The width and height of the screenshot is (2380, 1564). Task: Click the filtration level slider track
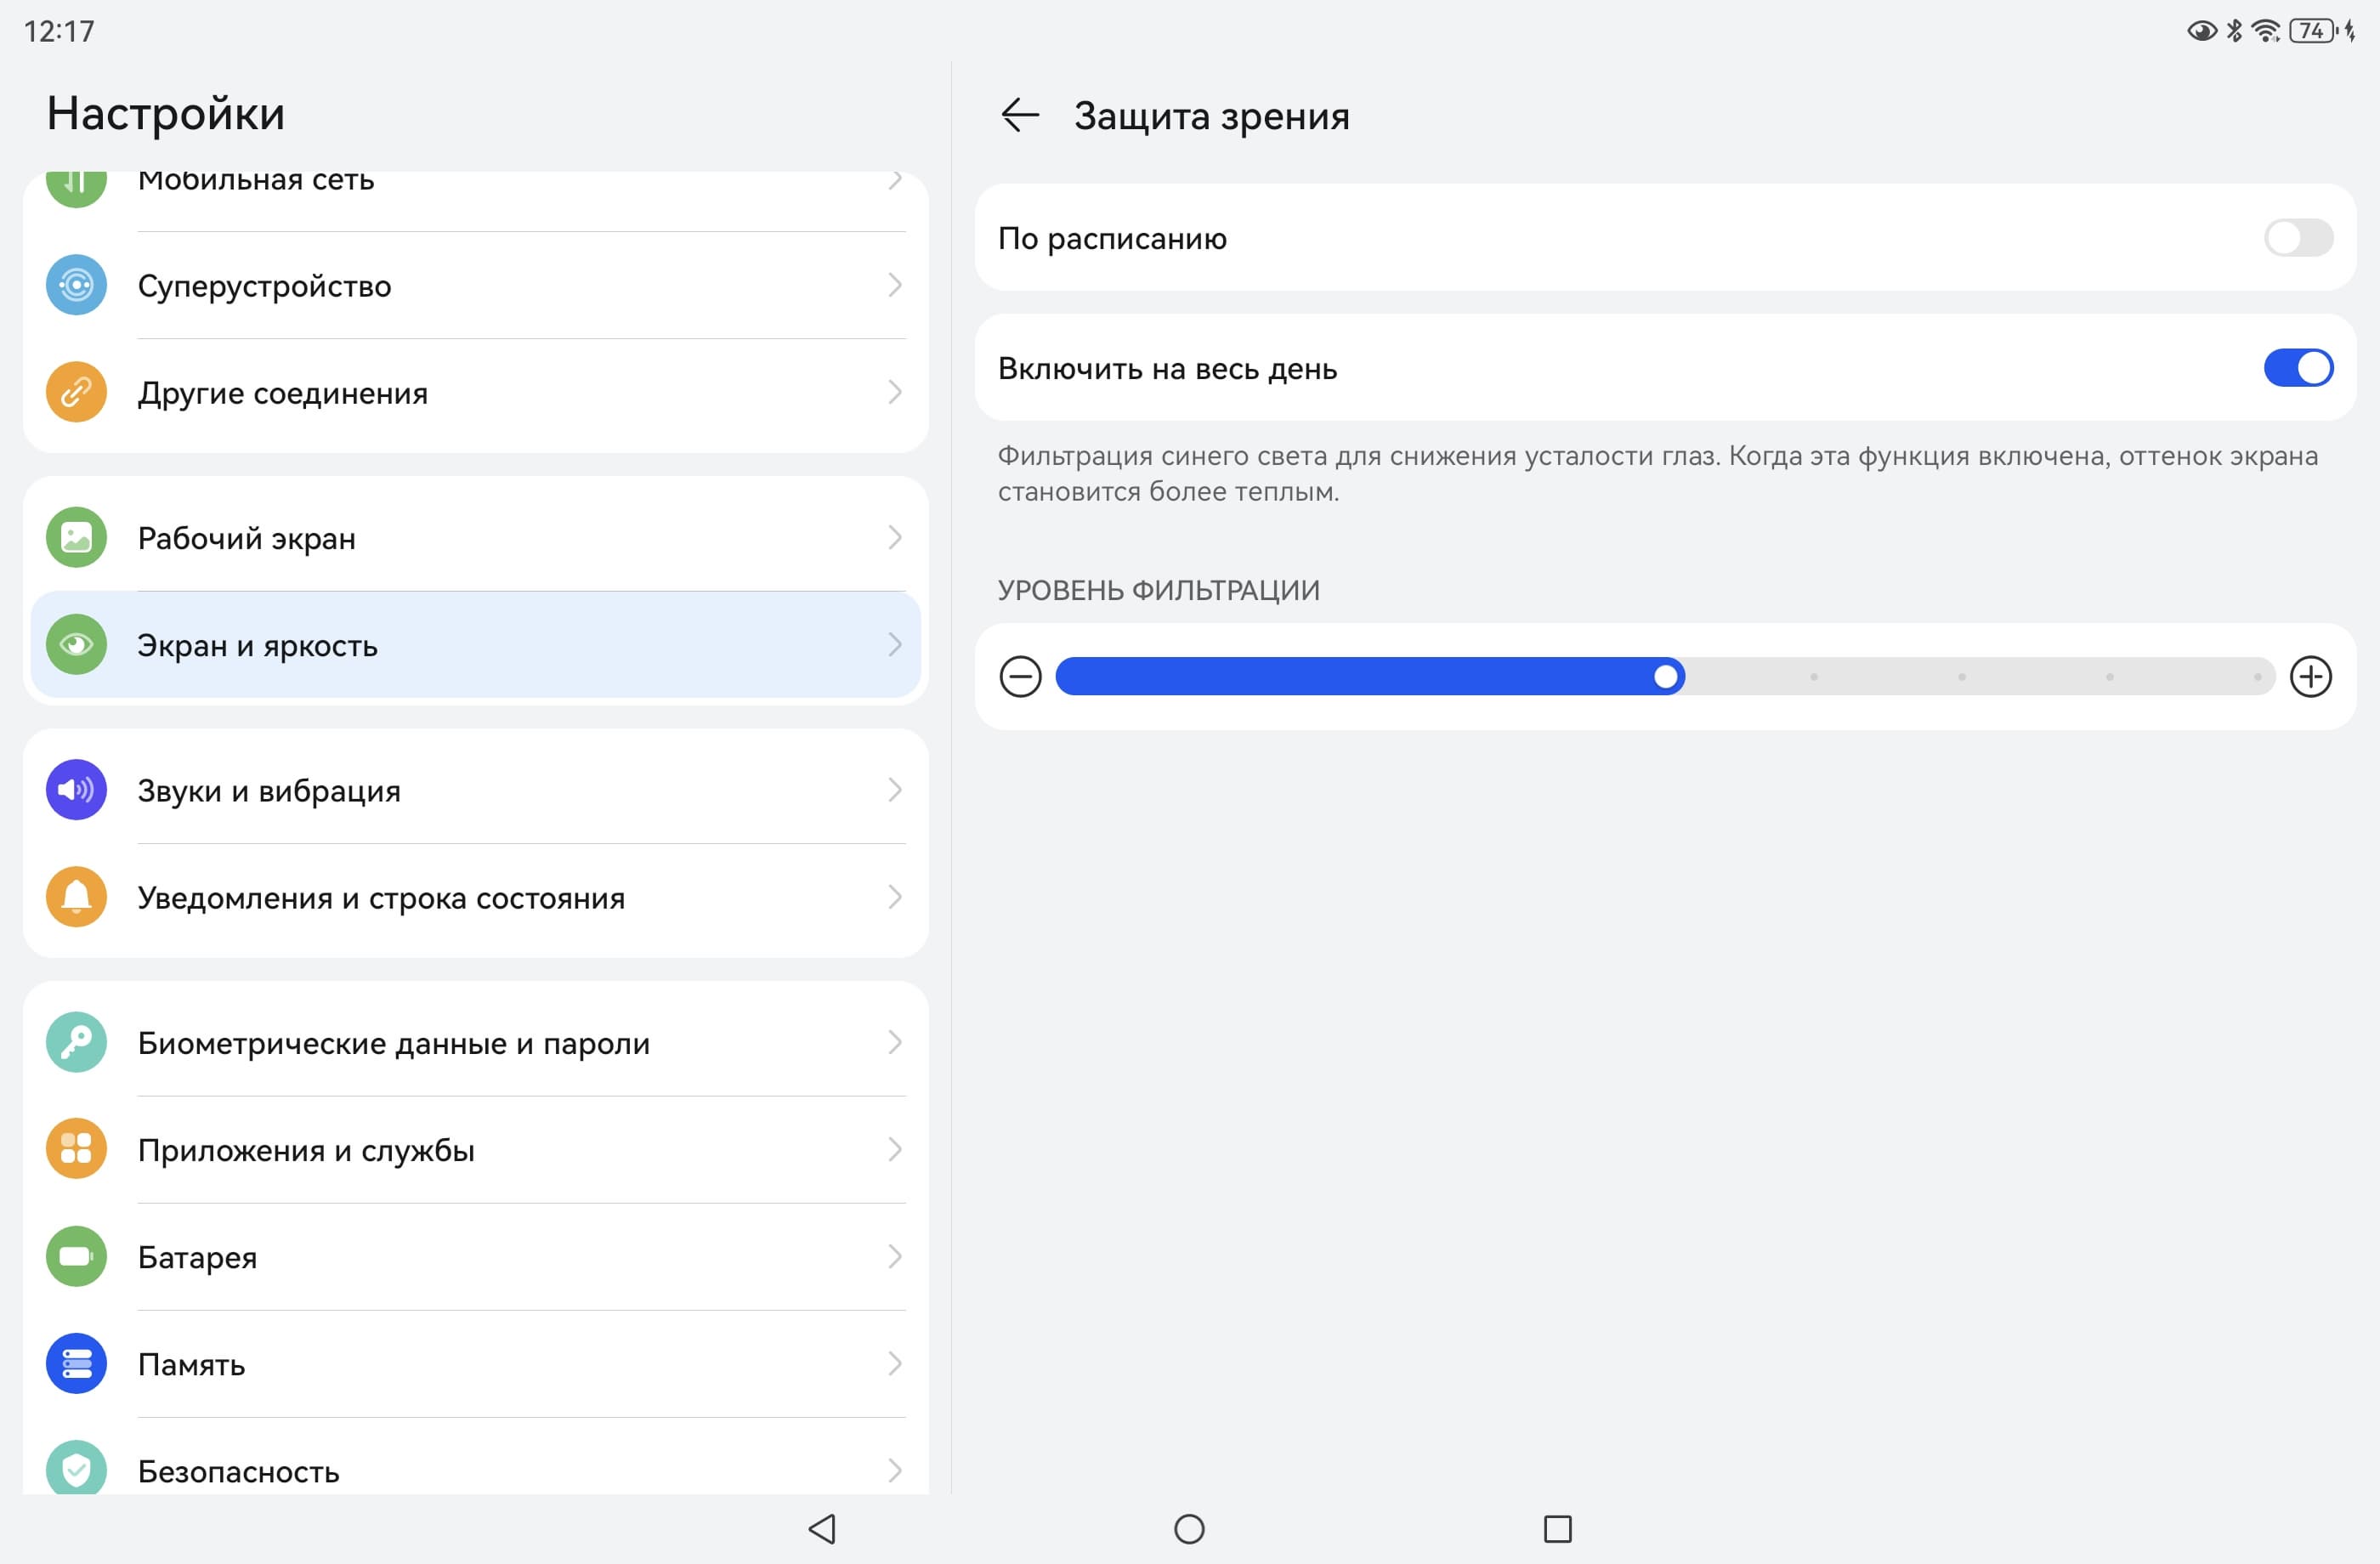1960,677
